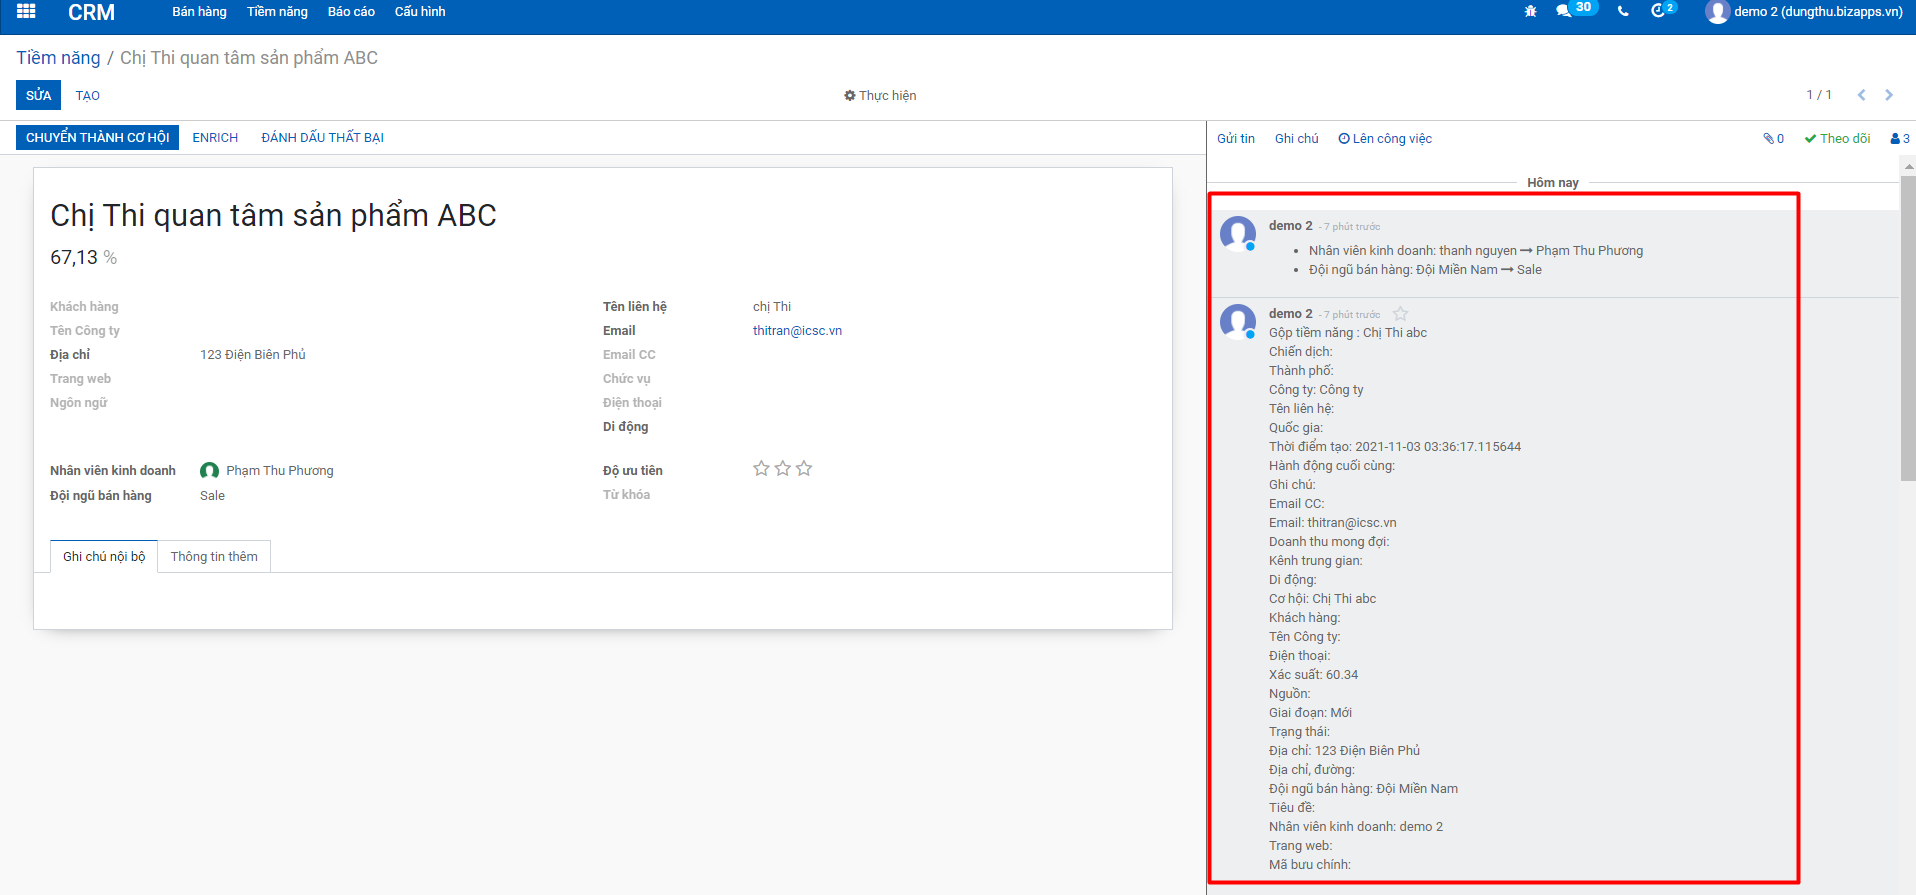The height and width of the screenshot is (895, 1916).
Task: Click Cơ hội: Chị Thi abc line
Action: 1322,599
